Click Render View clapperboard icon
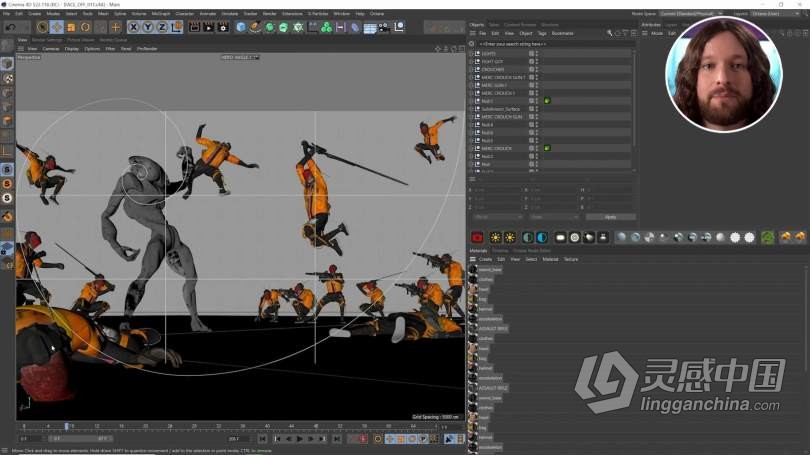 click(x=194, y=27)
